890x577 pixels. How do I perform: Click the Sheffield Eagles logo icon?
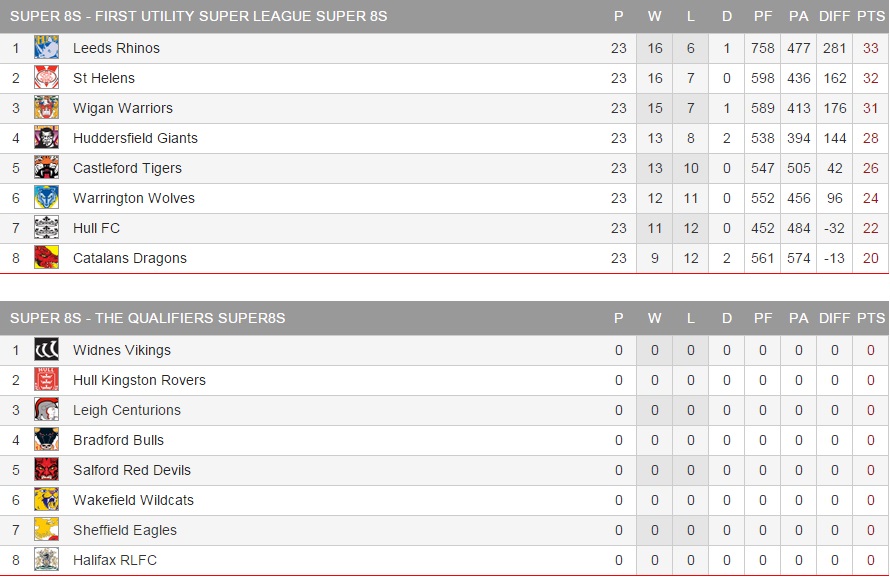46,530
